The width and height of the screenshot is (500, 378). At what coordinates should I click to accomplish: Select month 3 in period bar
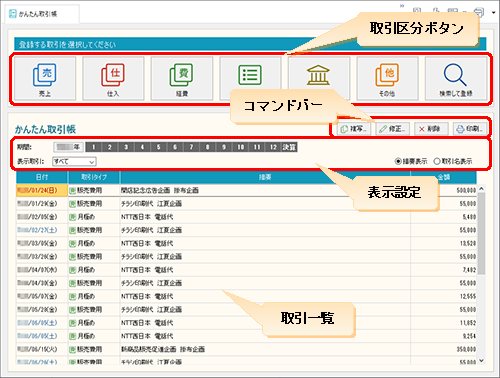(126, 147)
